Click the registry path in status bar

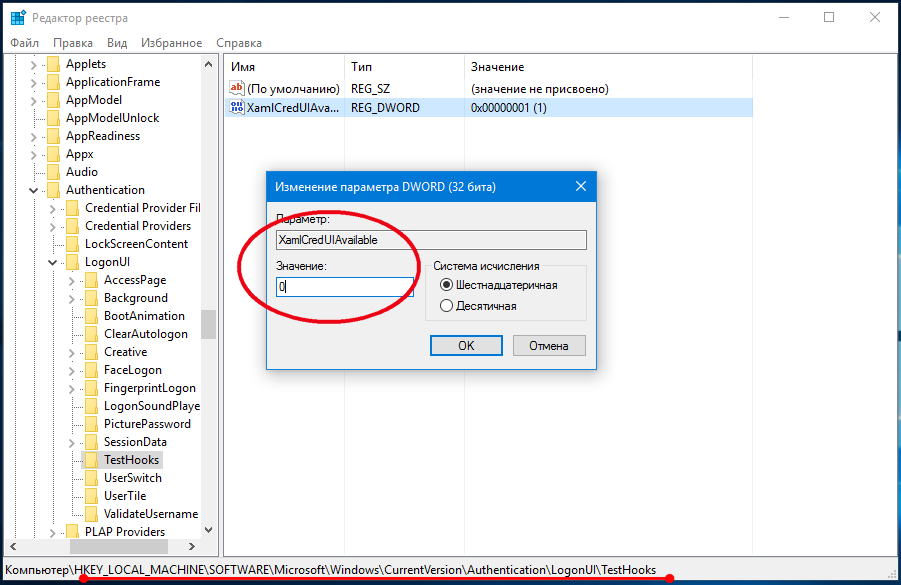(330, 569)
